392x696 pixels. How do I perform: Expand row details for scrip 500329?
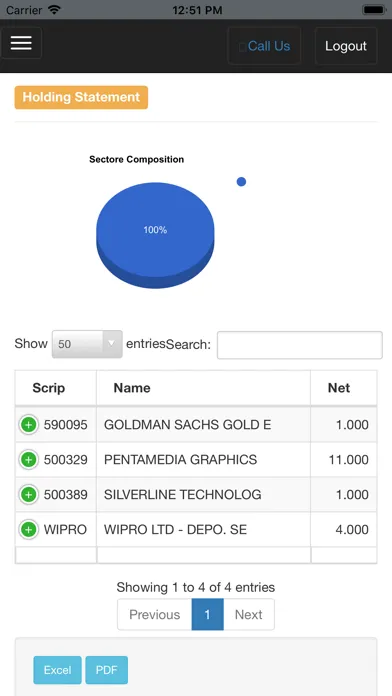tap(28, 459)
